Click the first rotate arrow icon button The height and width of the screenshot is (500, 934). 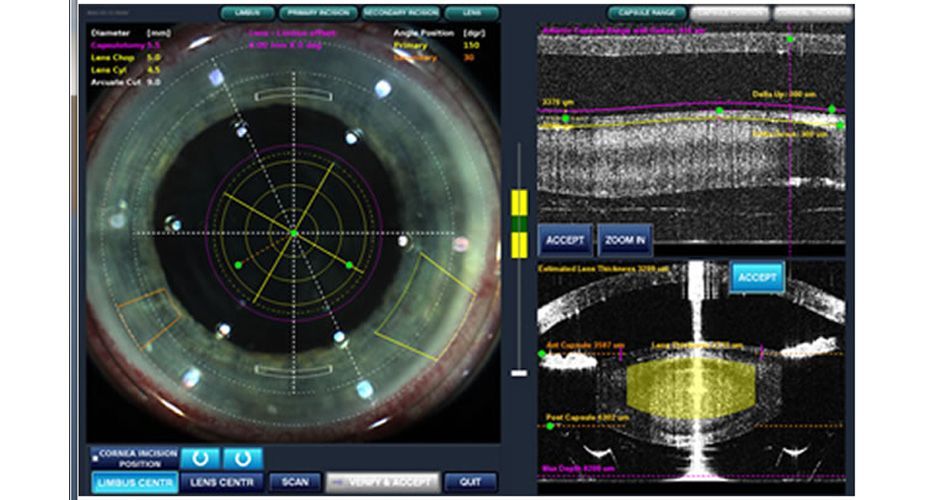click(200, 458)
